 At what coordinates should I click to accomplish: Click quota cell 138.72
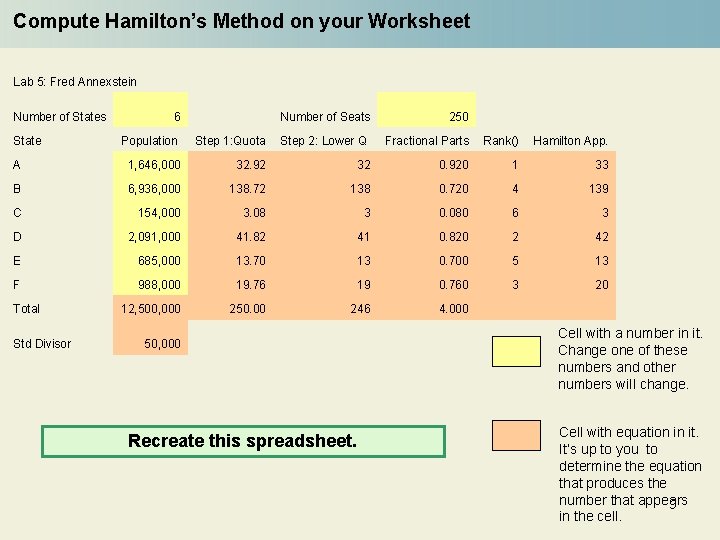(247, 188)
